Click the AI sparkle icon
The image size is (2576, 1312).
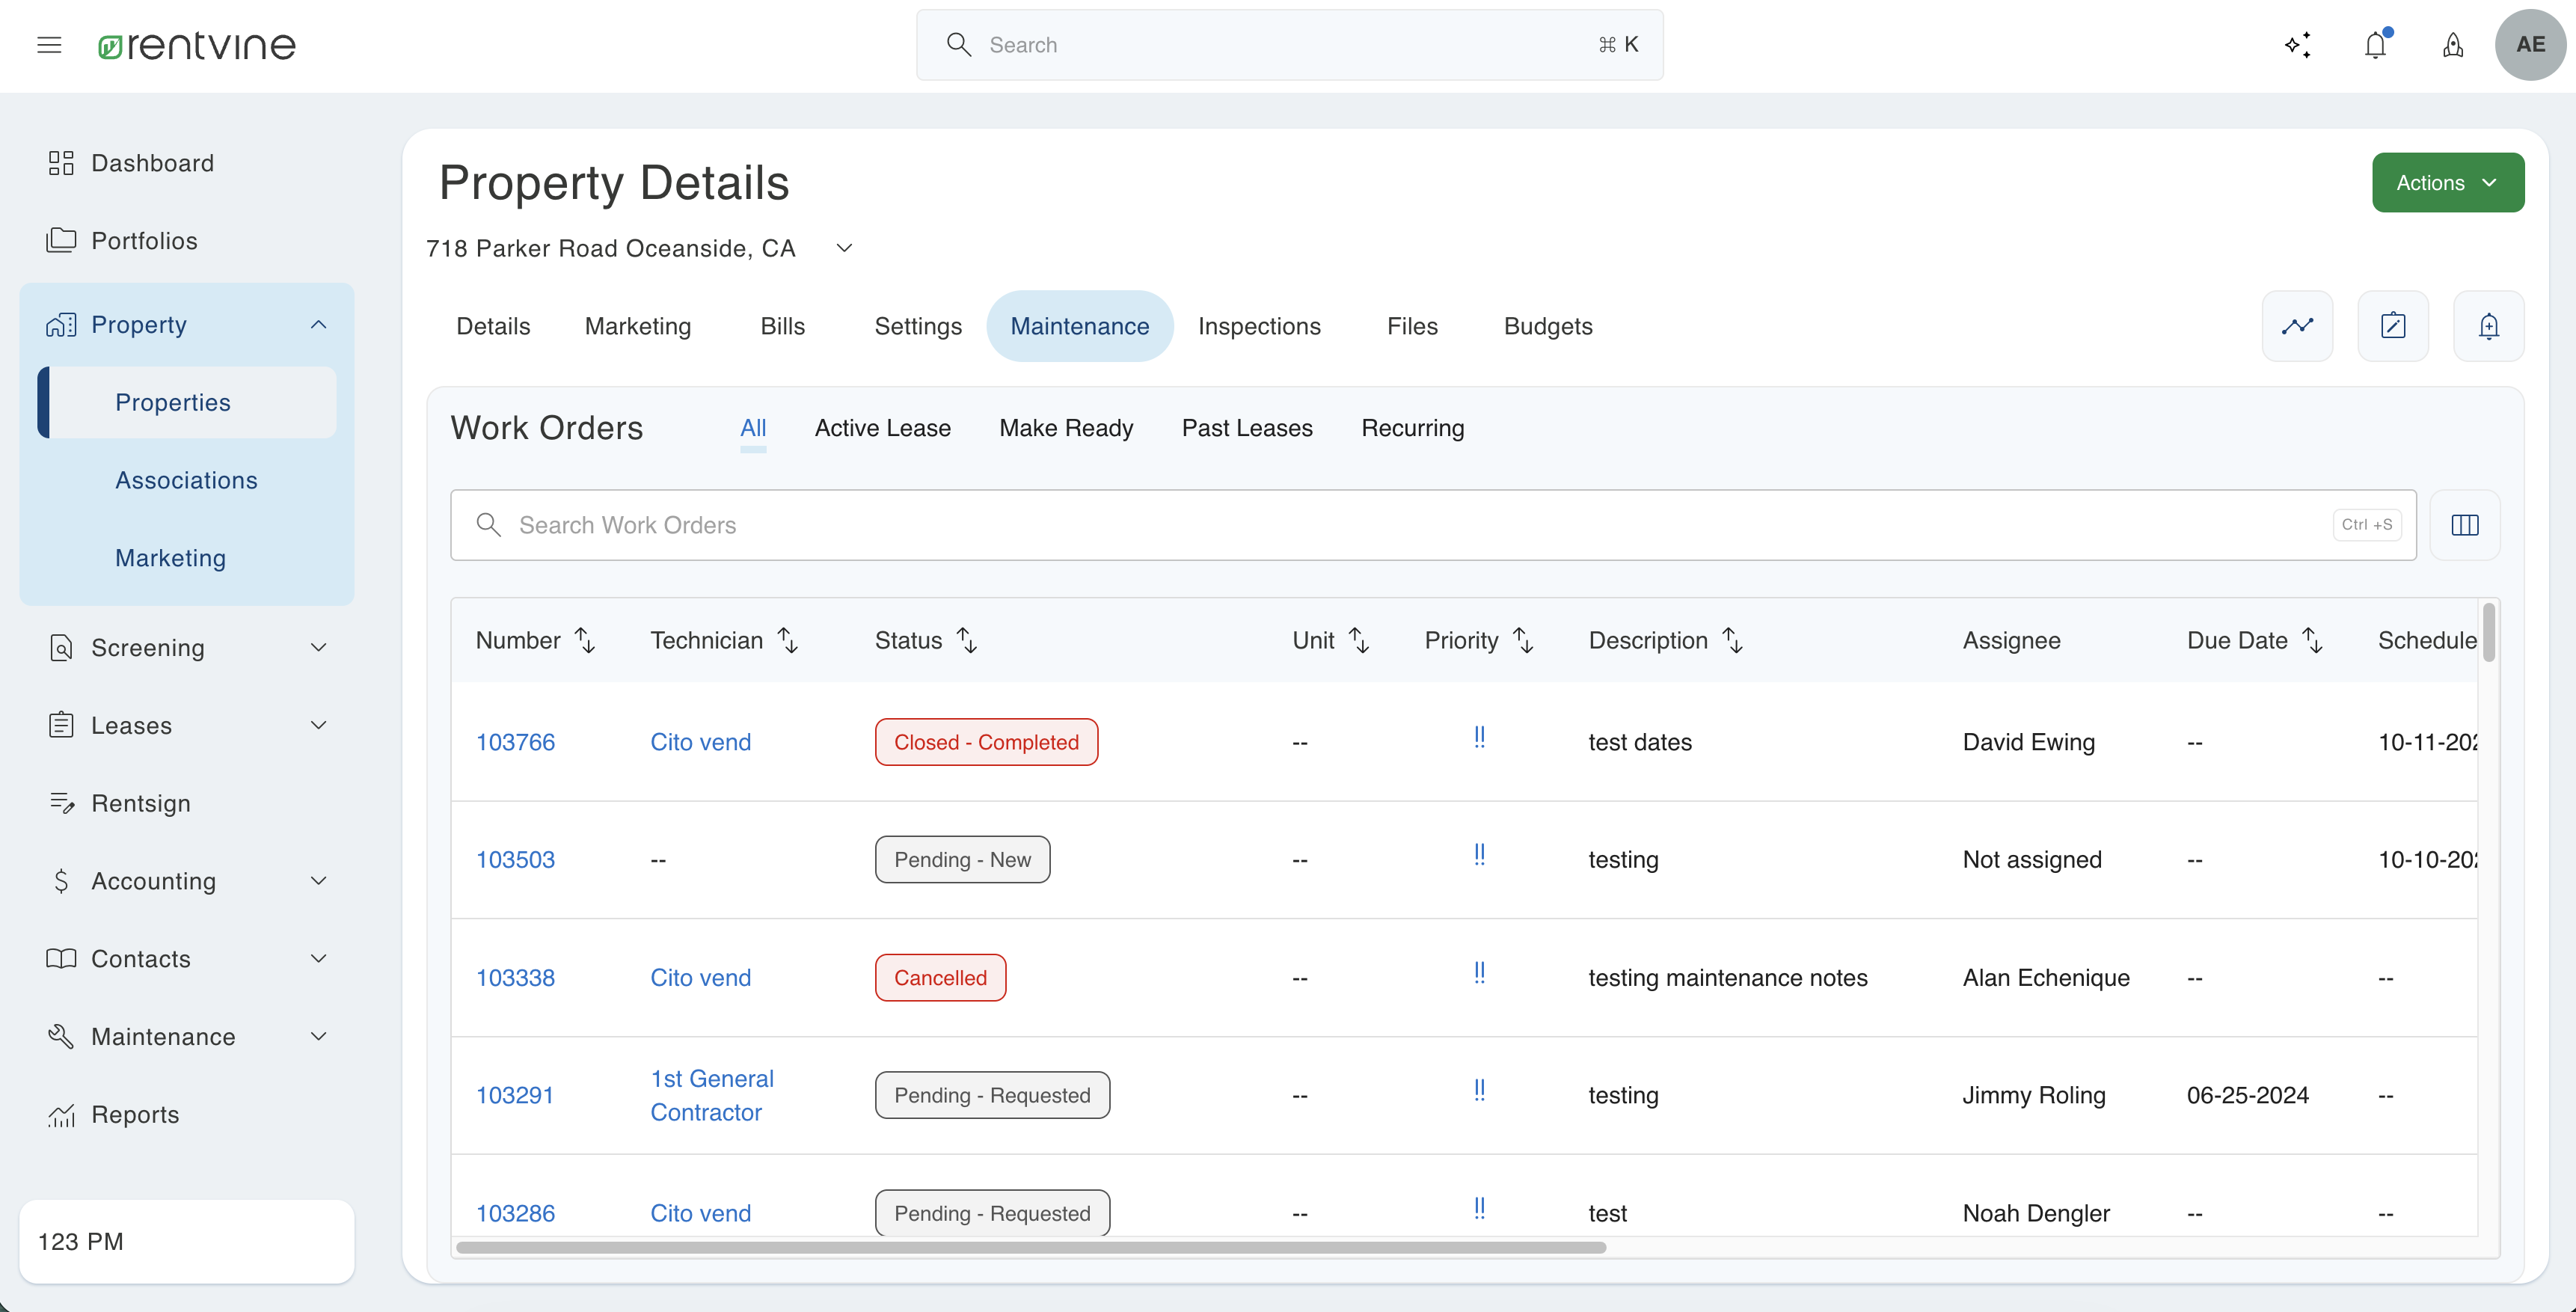point(2297,45)
